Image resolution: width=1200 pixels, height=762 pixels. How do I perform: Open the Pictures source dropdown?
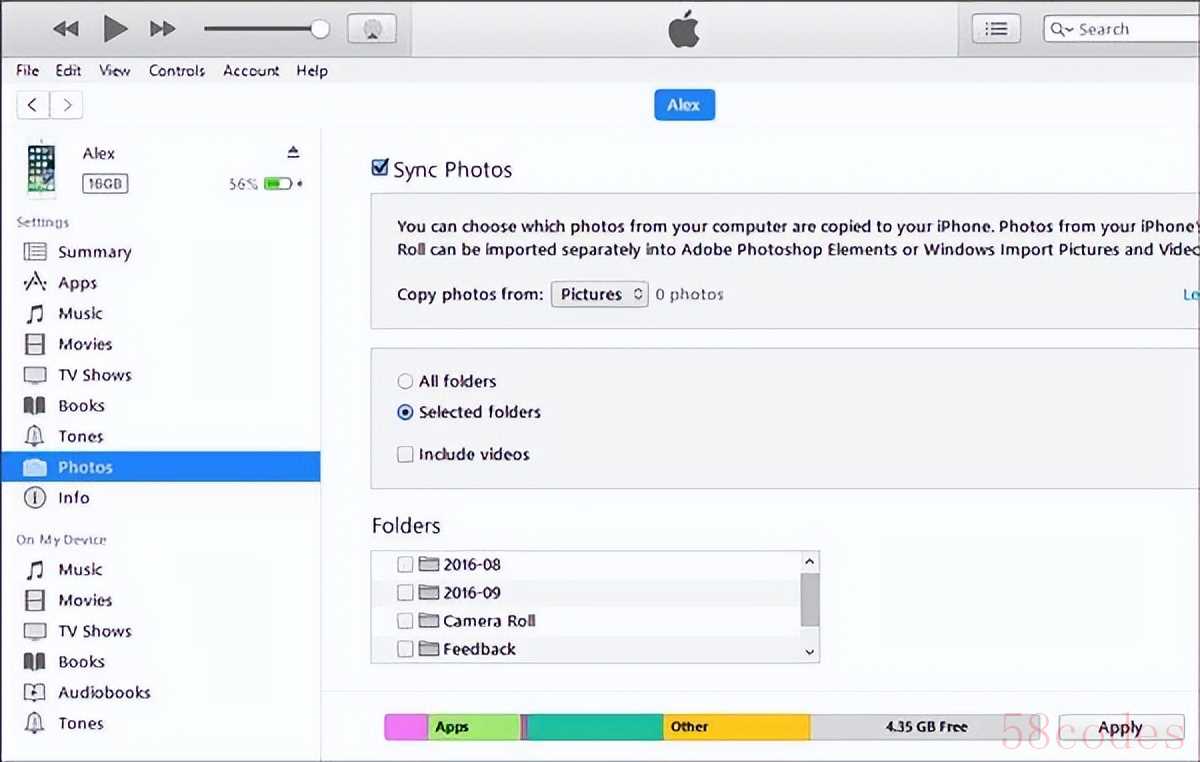pos(600,294)
